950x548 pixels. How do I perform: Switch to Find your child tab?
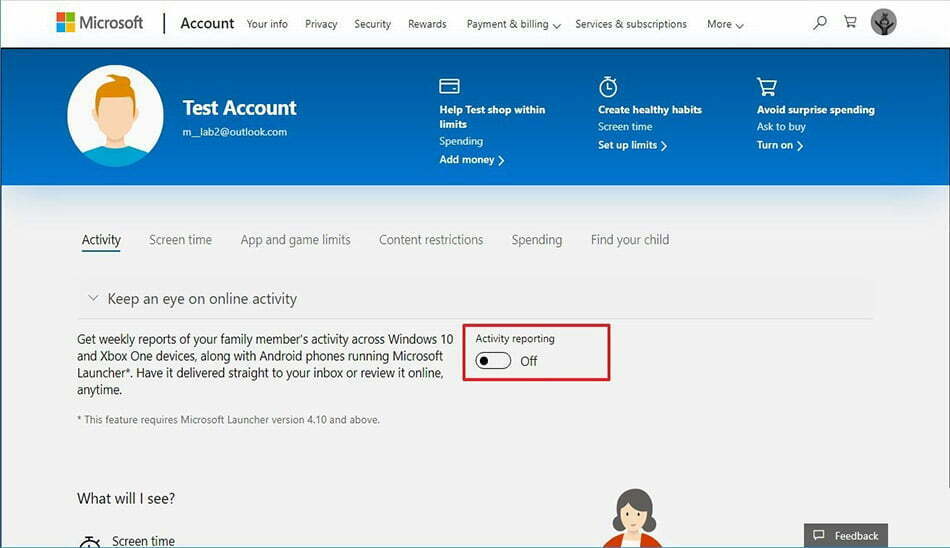coord(629,240)
